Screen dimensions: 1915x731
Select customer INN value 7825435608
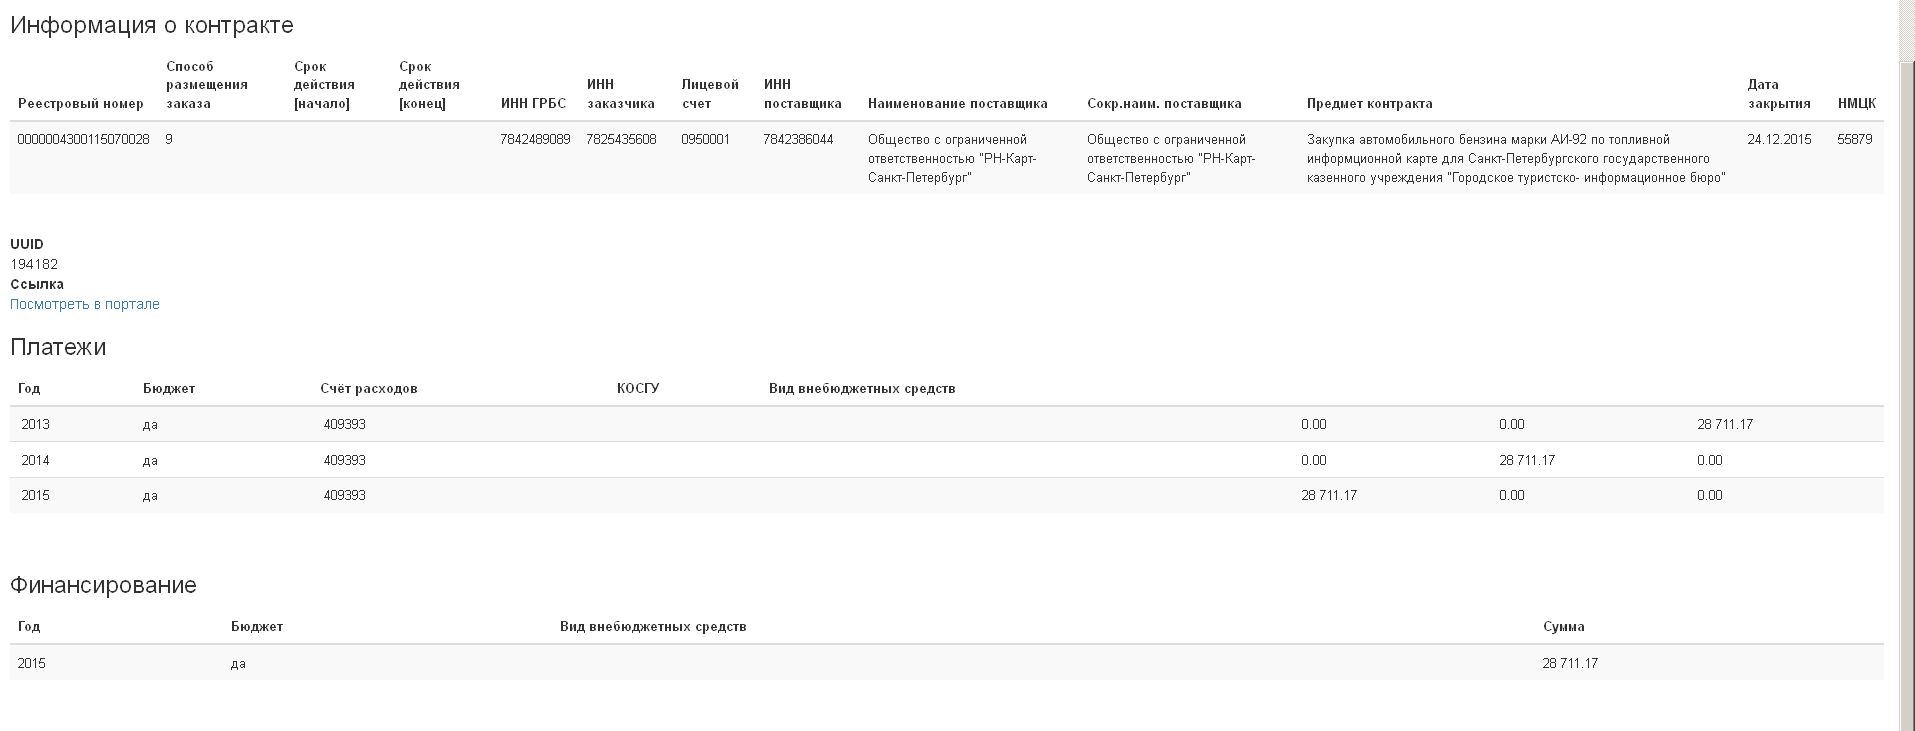click(x=621, y=140)
